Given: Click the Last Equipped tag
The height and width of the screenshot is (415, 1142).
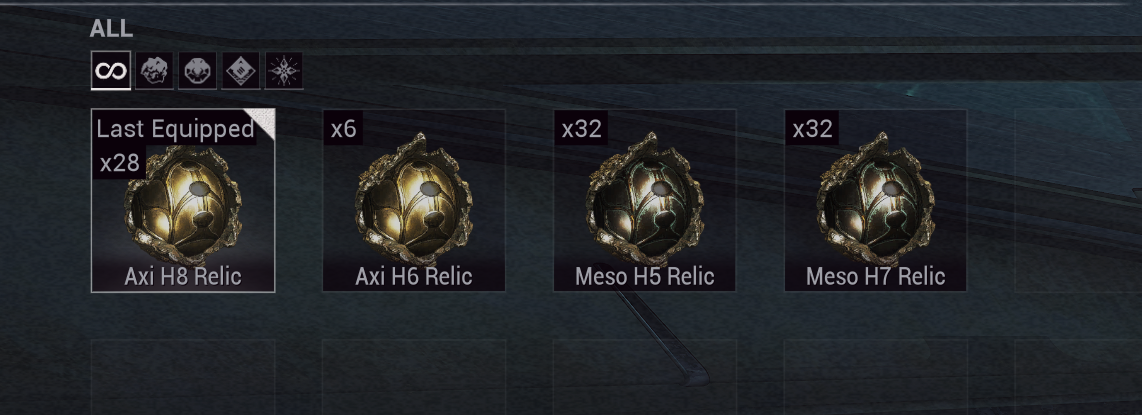Looking at the screenshot, I should [x=175, y=129].
